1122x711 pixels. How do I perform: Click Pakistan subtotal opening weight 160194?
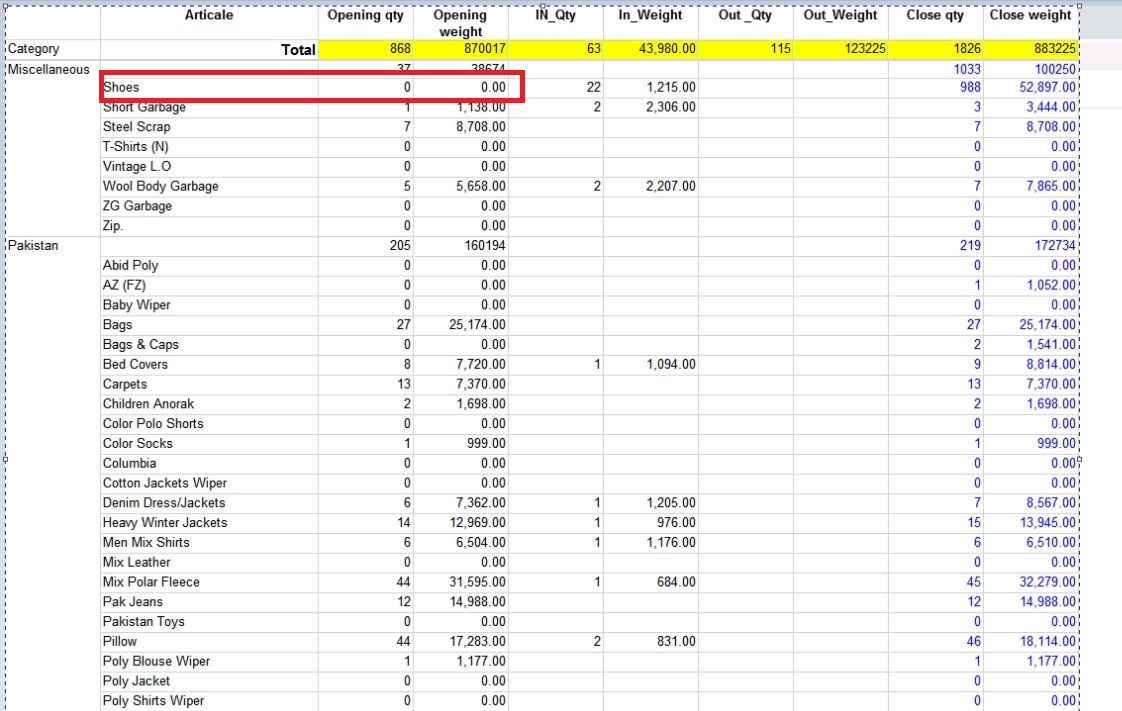point(484,245)
